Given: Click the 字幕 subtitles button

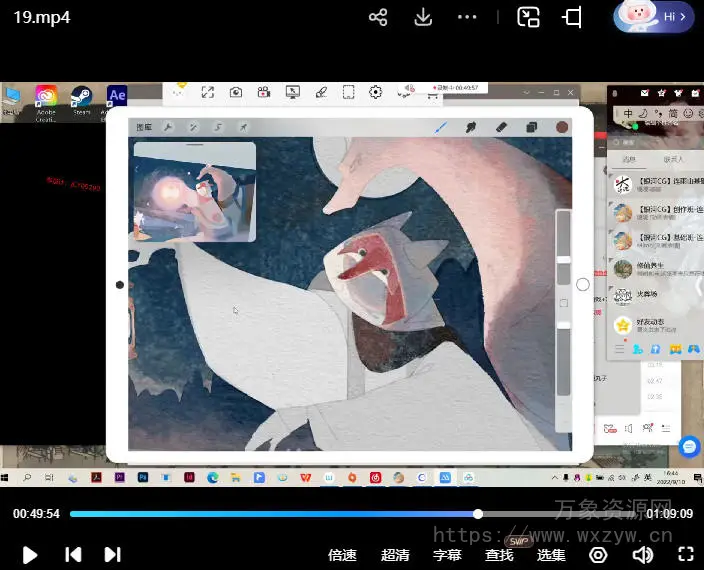Looking at the screenshot, I should (447, 555).
